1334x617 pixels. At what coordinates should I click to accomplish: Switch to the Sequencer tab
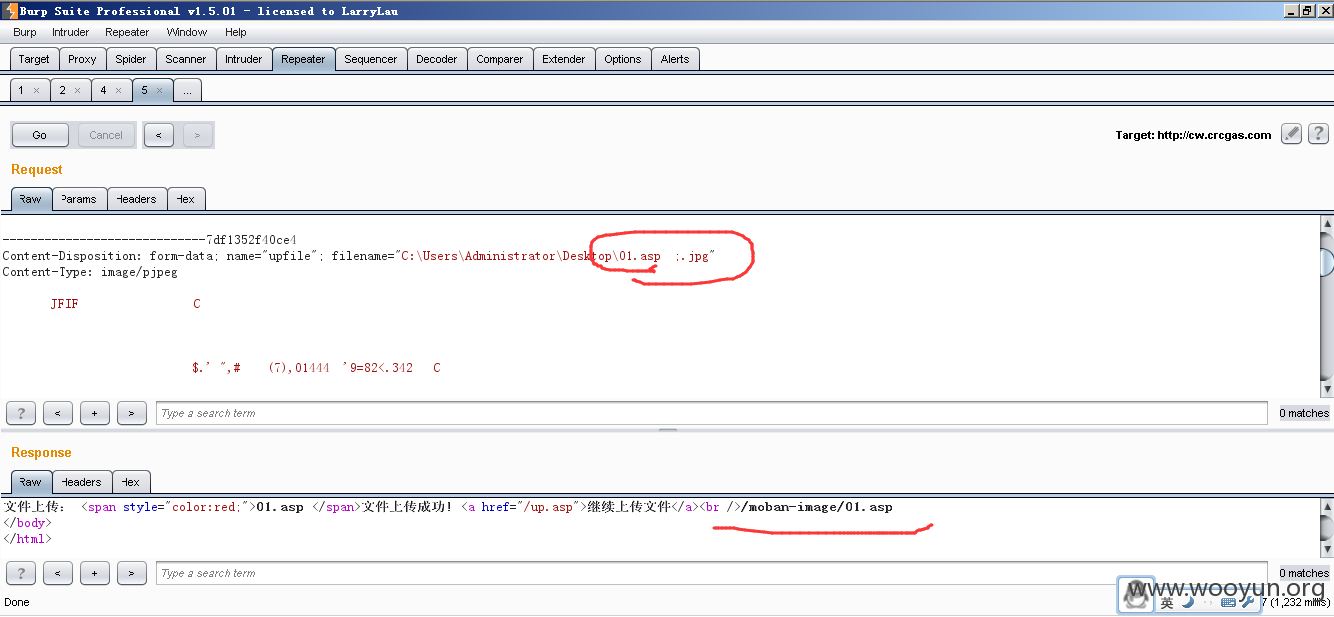pyautogui.click(x=371, y=59)
